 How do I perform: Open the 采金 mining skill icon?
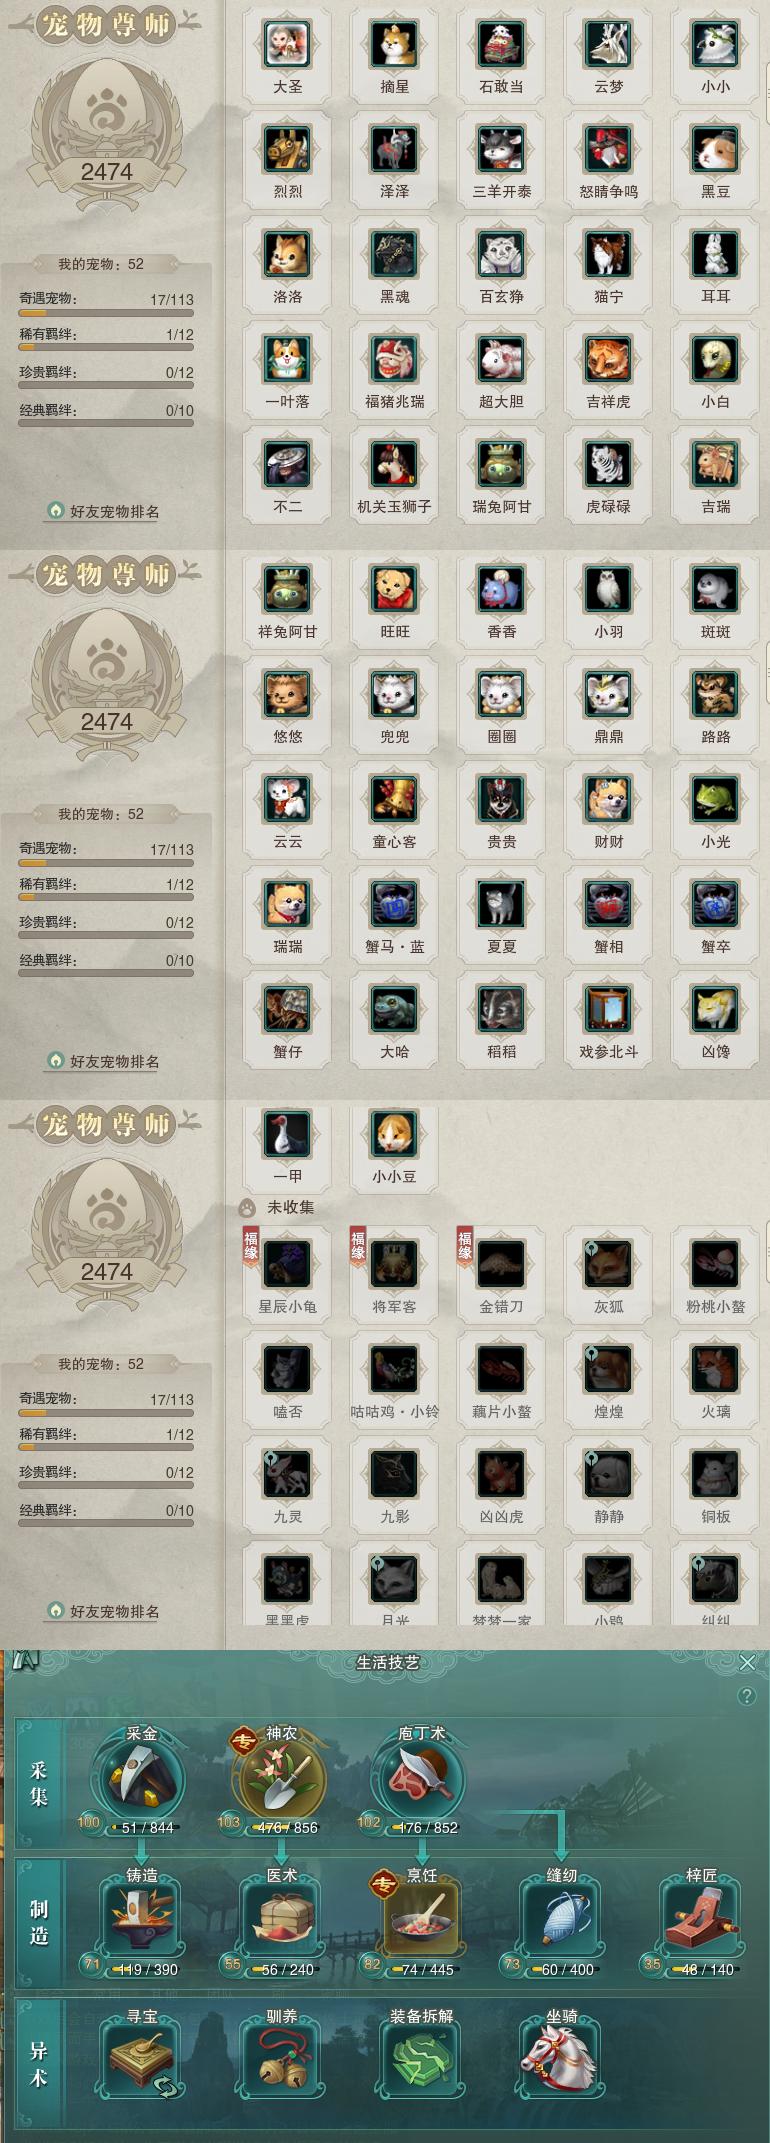(141, 1780)
